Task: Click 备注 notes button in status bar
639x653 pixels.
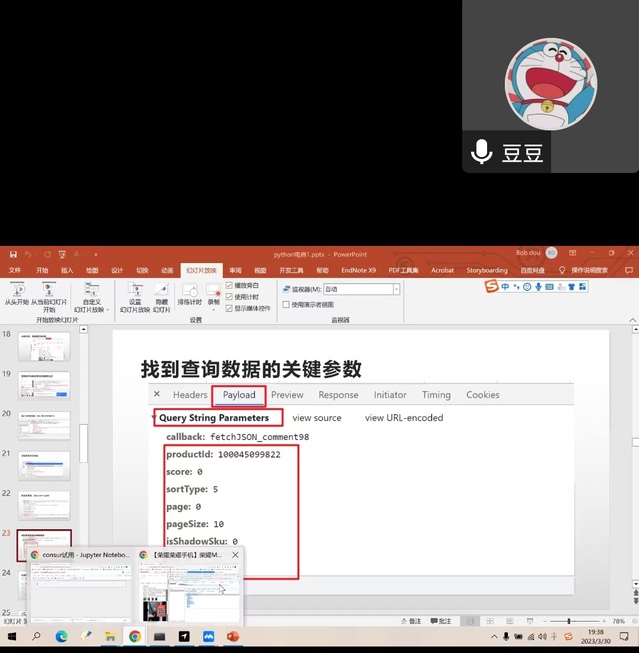Action: [x=411, y=621]
